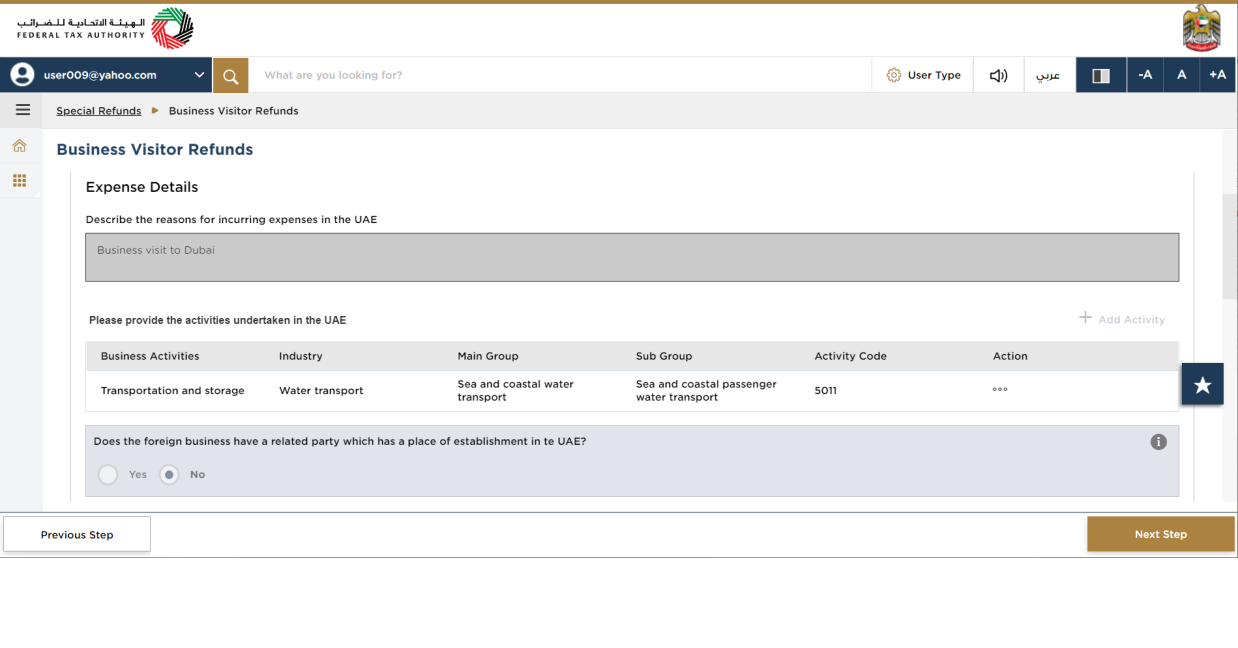Click the Business Activities column header
Viewport: 1238px width, 648px height.
150,356
